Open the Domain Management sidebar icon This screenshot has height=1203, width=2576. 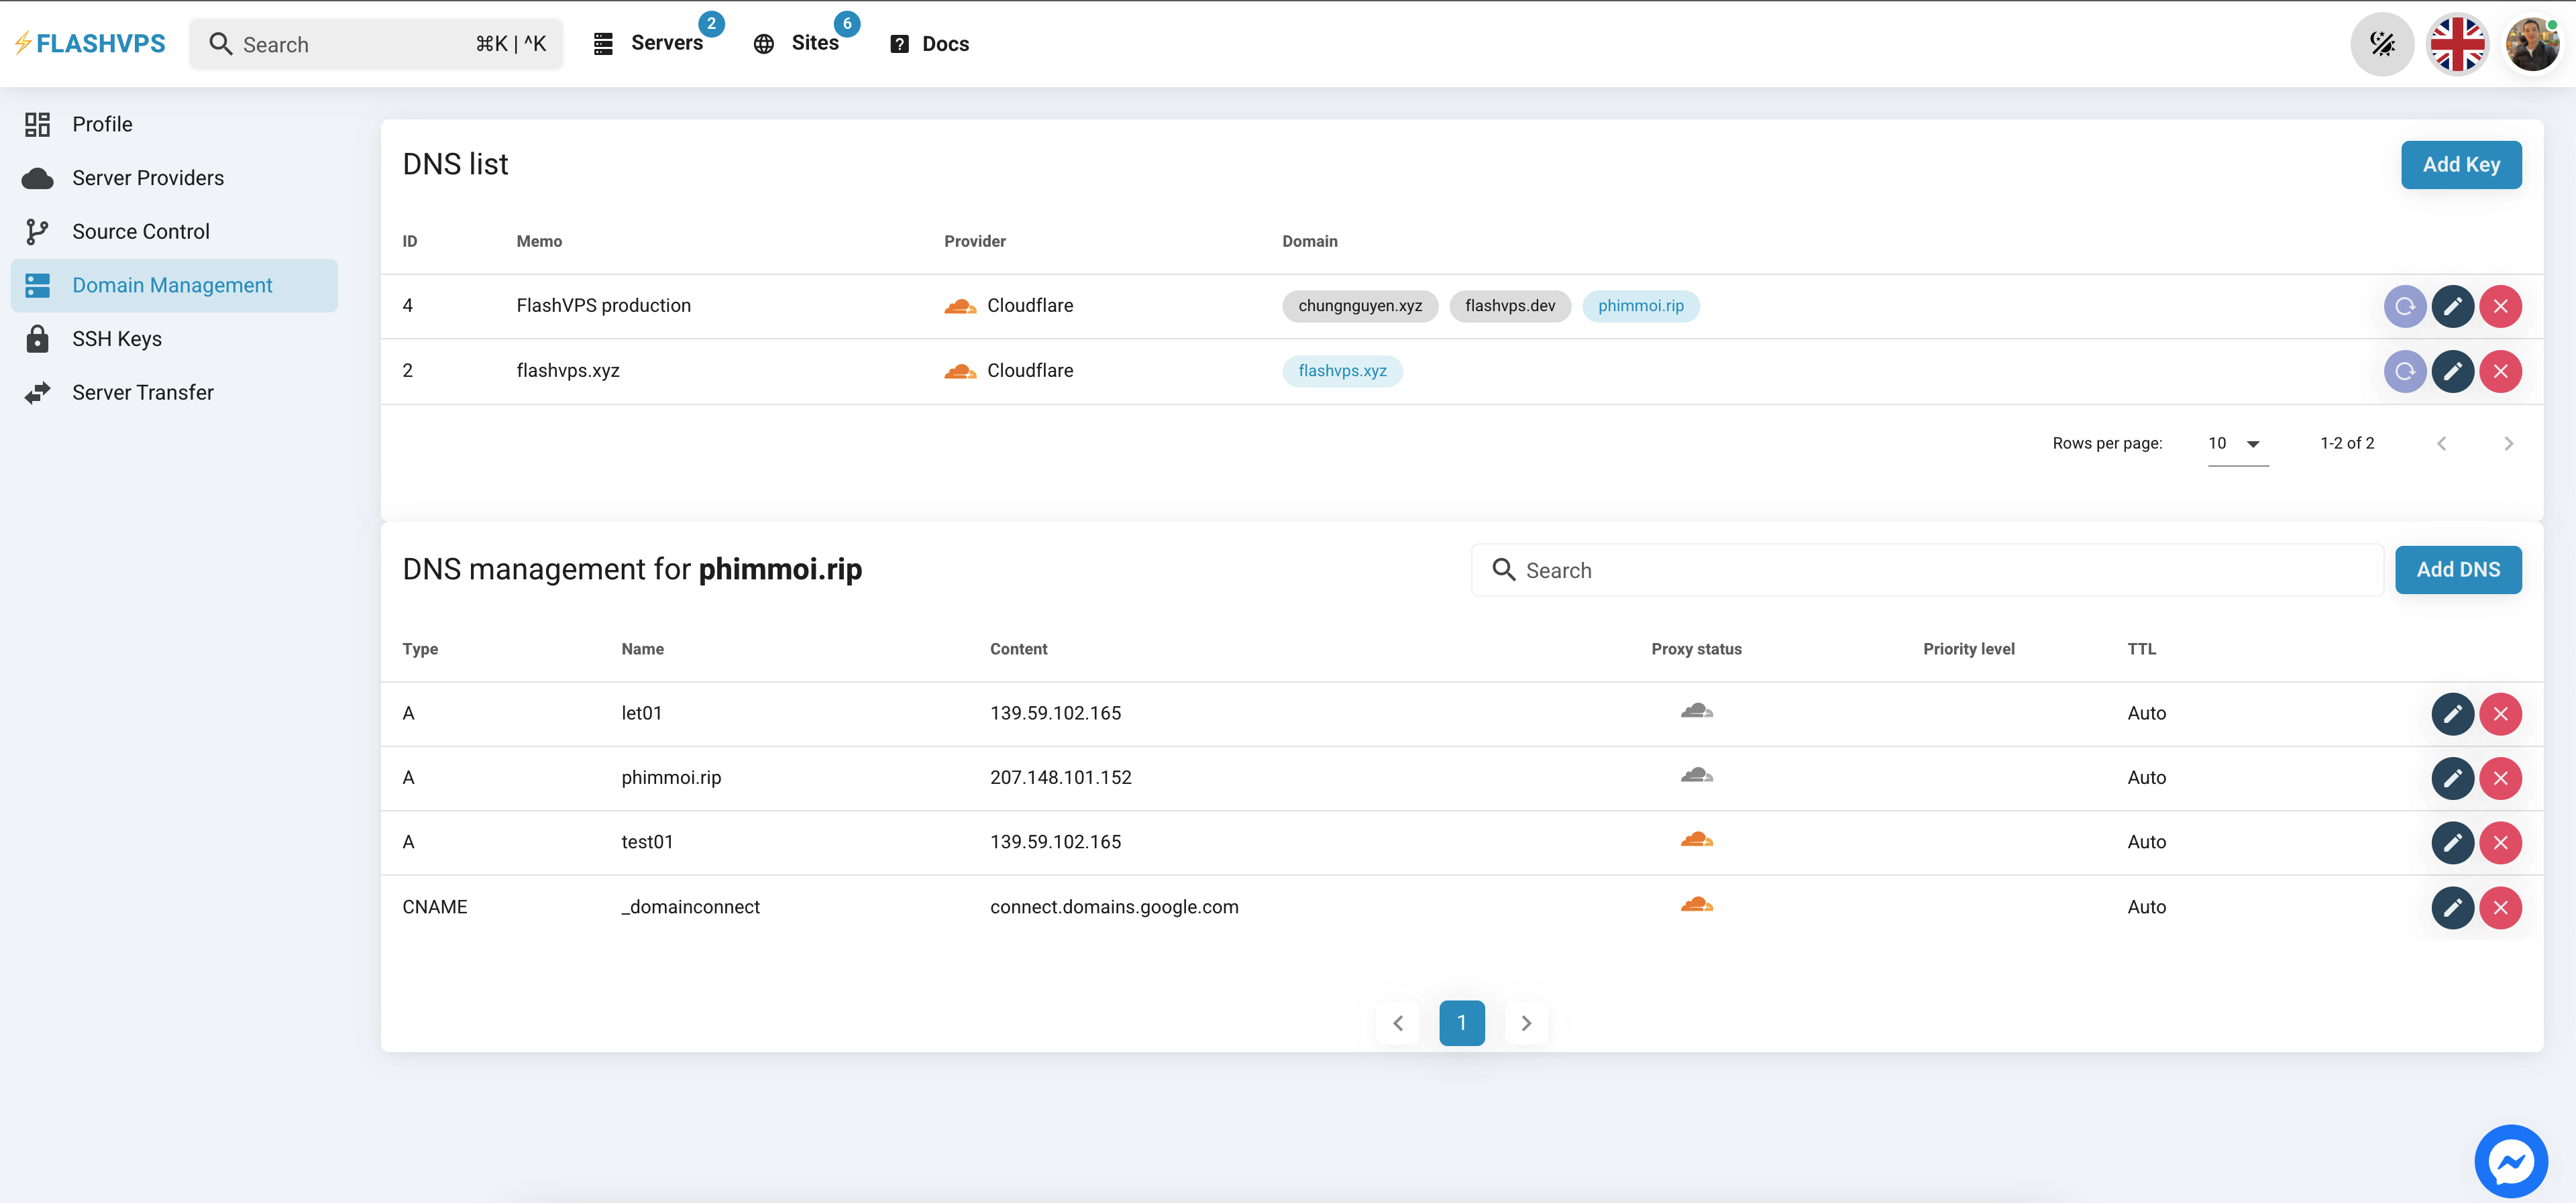pos(38,285)
